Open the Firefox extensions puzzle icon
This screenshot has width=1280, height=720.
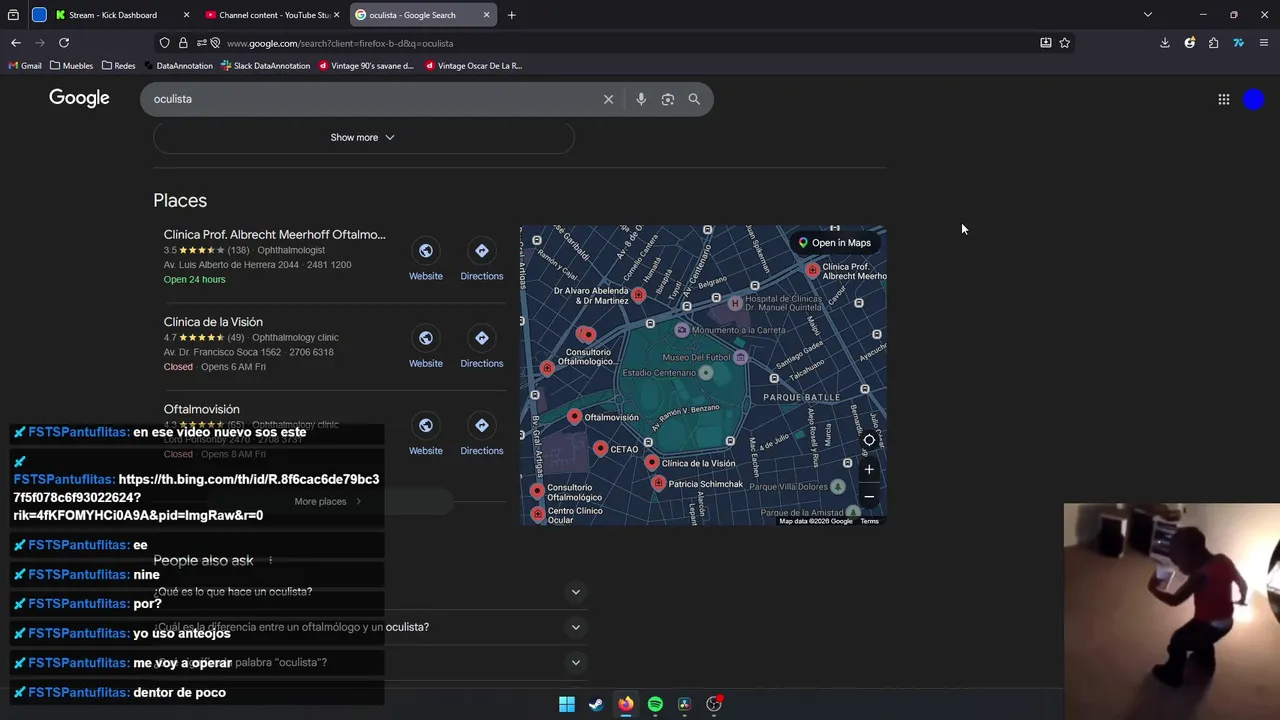click(1213, 43)
